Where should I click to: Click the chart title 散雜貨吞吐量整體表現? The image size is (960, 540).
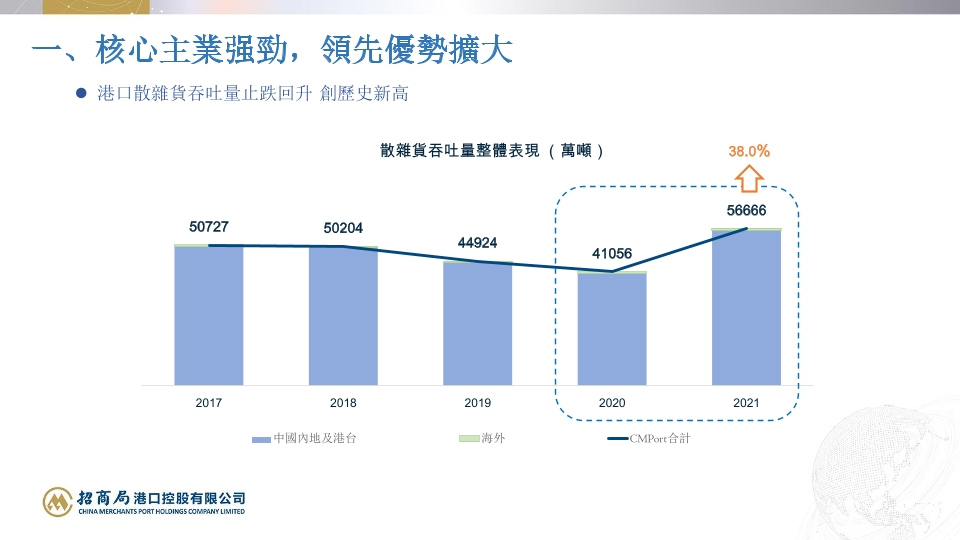click(460, 151)
